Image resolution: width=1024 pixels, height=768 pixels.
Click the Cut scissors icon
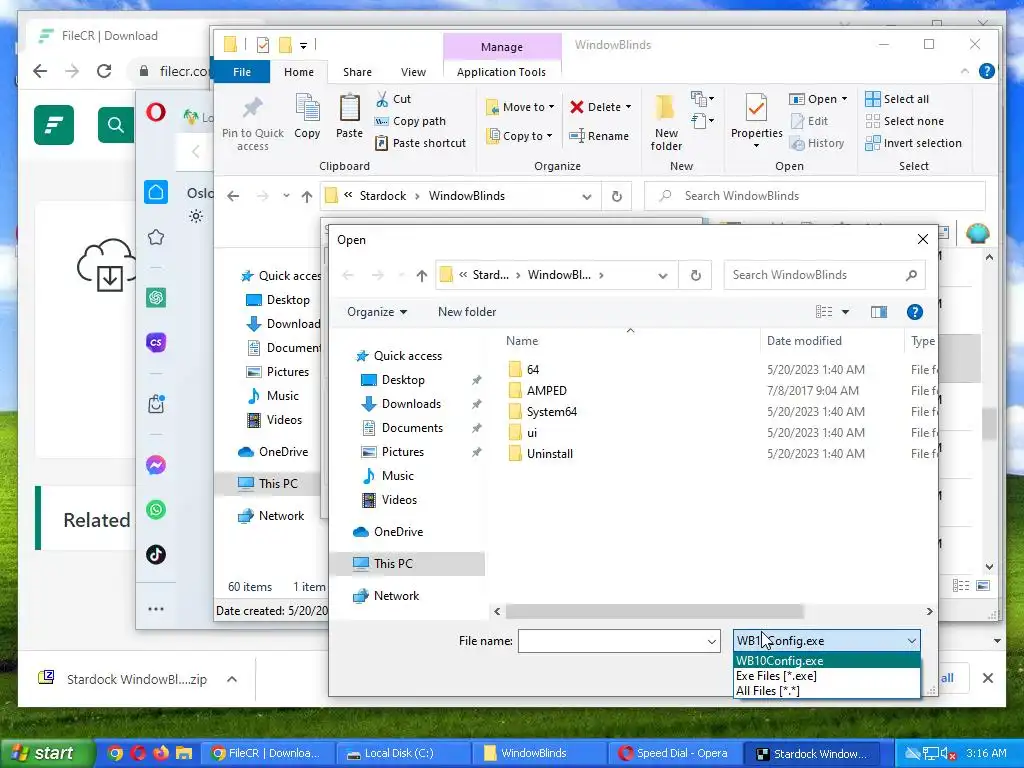[382, 99]
